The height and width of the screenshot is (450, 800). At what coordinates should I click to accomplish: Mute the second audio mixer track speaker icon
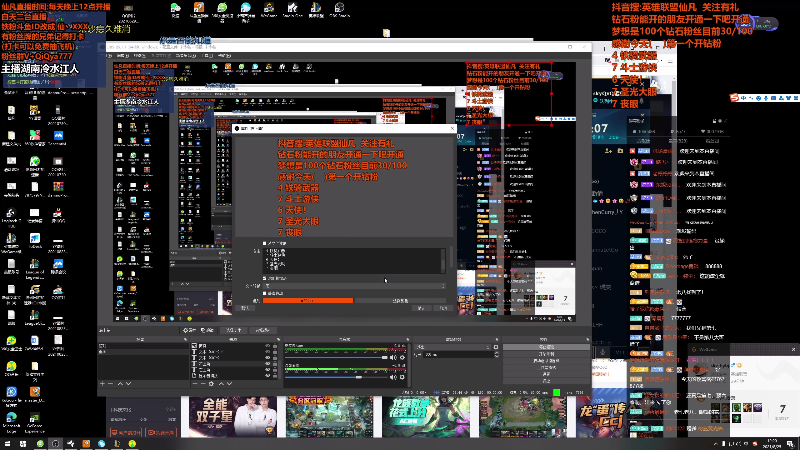(393, 377)
